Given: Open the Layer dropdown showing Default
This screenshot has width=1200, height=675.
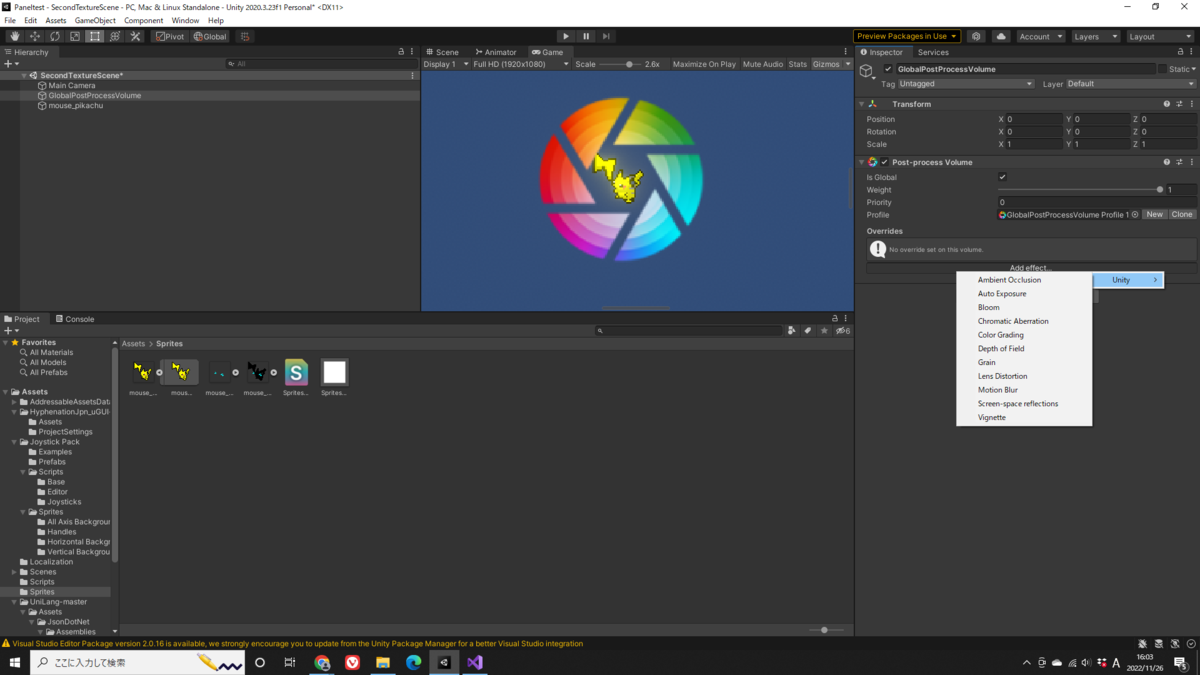Looking at the screenshot, I should pos(1130,84).
